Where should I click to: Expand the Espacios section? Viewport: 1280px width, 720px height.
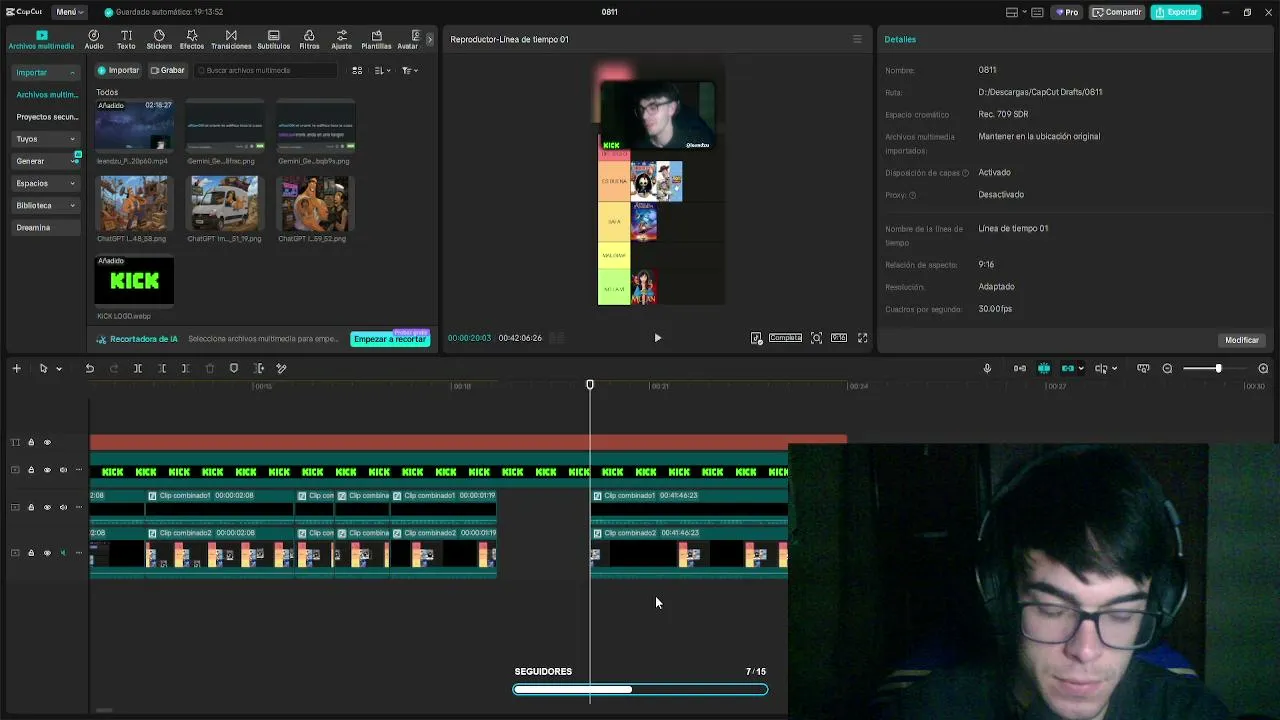click(46, 183)
